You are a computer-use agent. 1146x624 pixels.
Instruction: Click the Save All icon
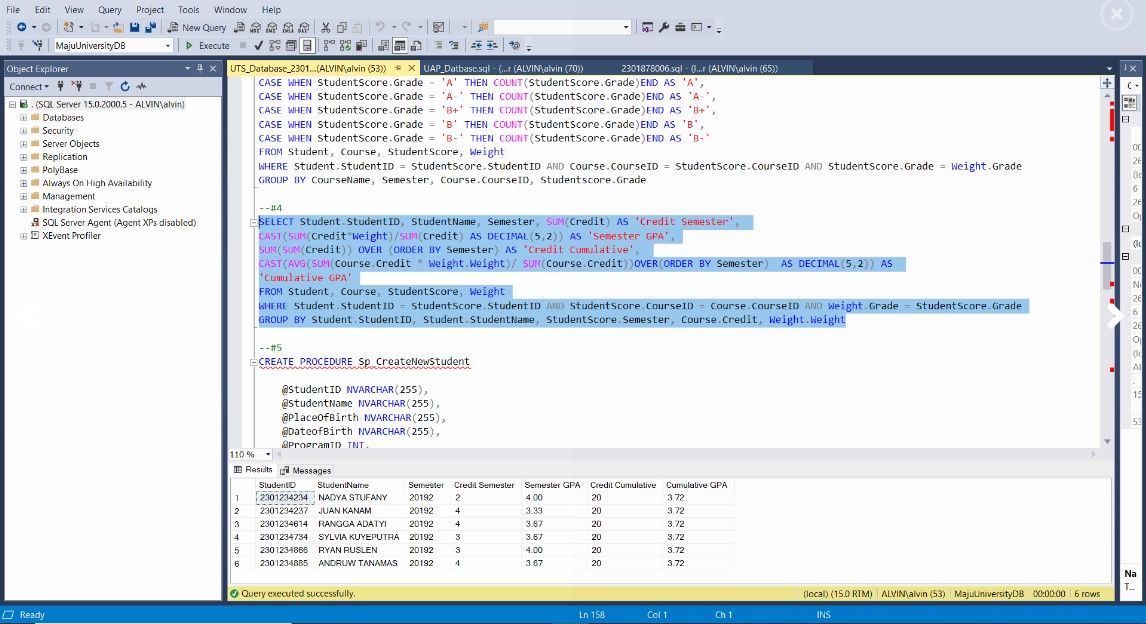151,28
